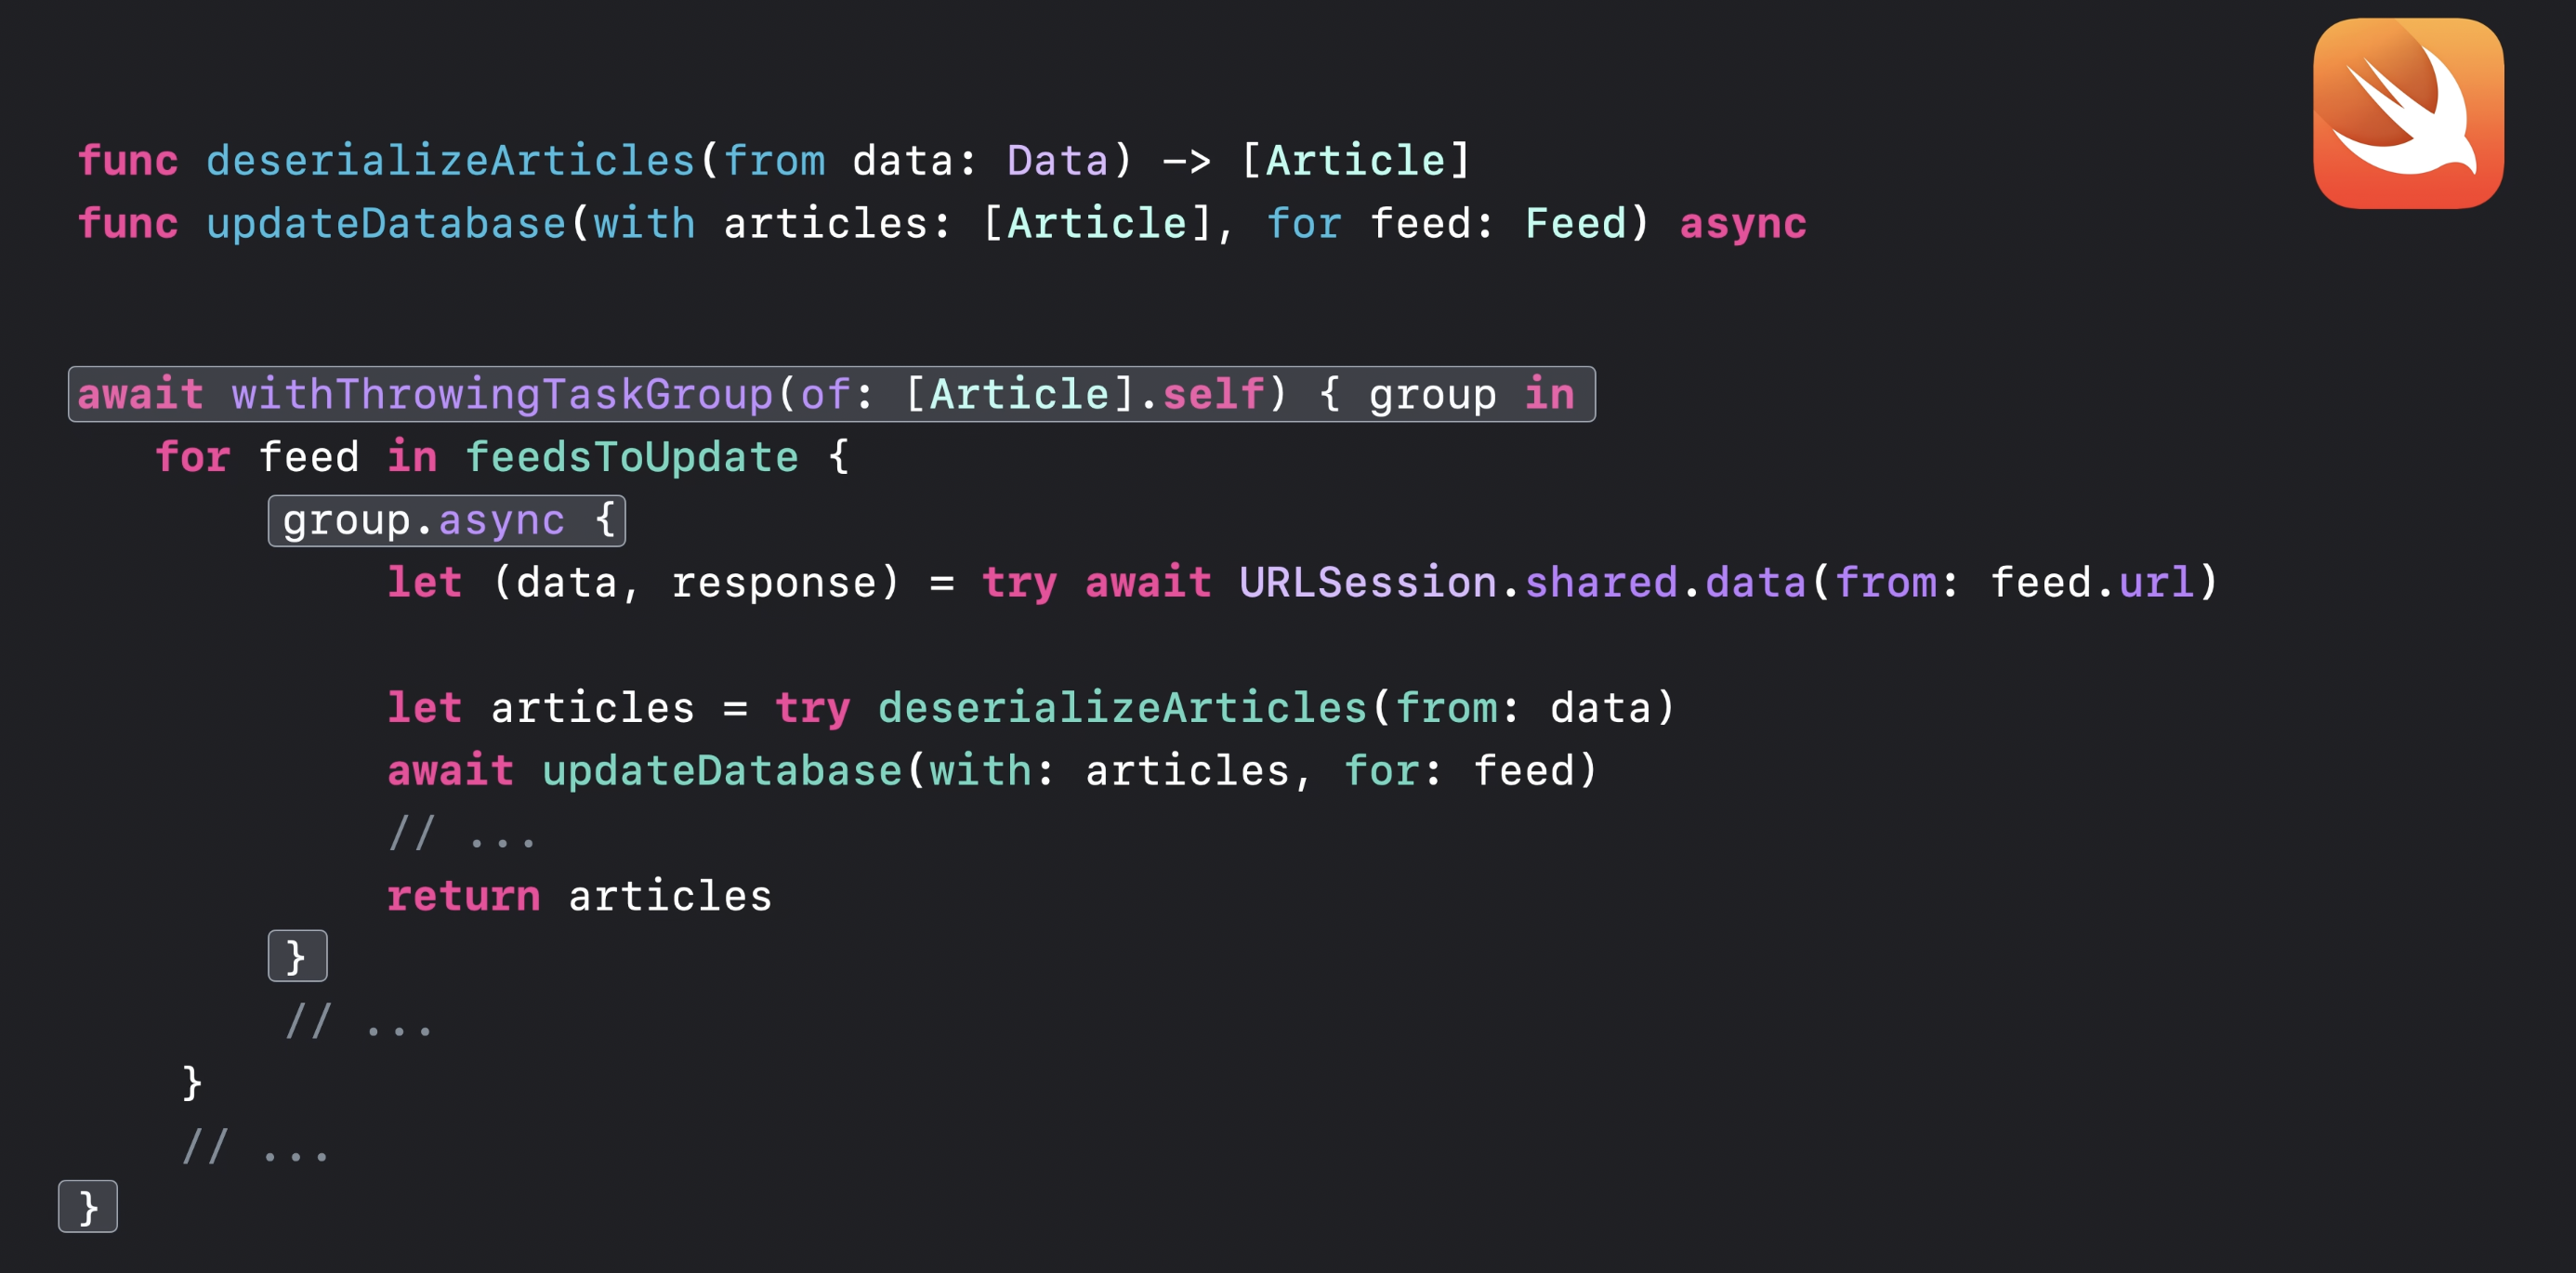The height and width of the screenshot is (1273, 2576).
Task: Click the updateDatabase function declaration name
Action: click(386, 224)
